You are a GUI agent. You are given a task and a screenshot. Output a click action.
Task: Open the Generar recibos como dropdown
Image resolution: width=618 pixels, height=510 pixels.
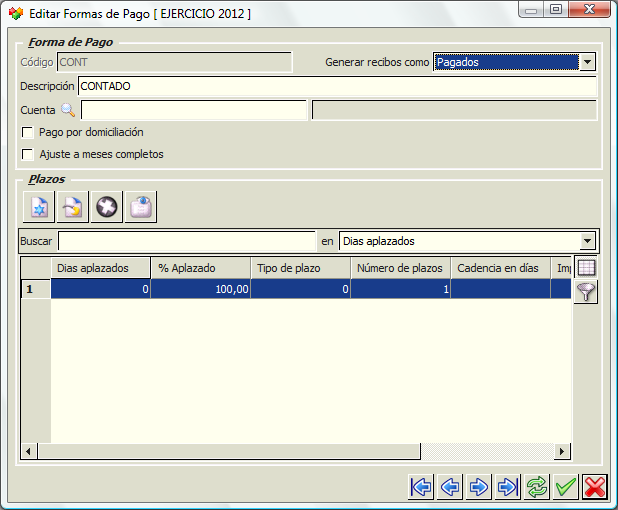point(587,62)
